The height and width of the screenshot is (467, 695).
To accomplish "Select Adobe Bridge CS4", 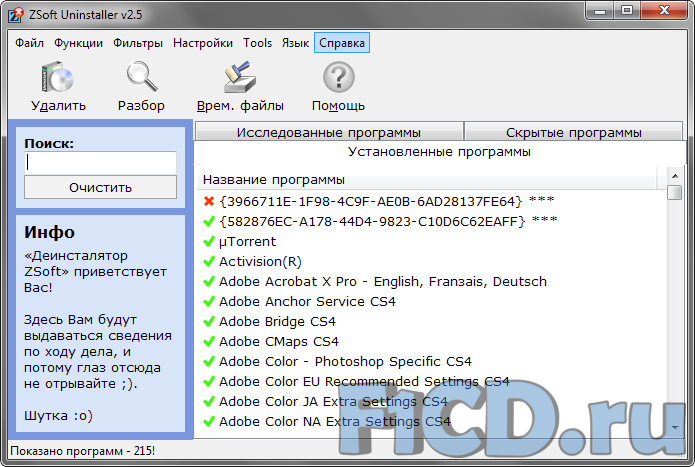I will 277,321.
